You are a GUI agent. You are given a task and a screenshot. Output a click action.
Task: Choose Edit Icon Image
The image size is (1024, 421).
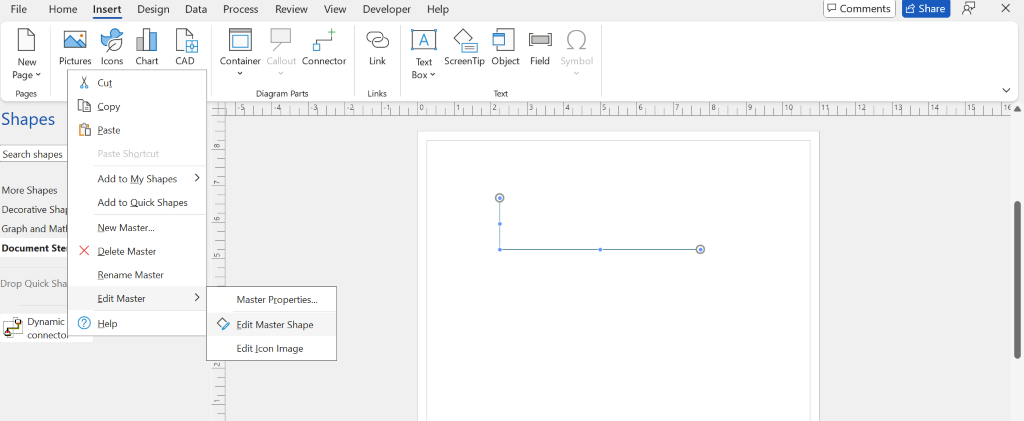click(272, 349)
